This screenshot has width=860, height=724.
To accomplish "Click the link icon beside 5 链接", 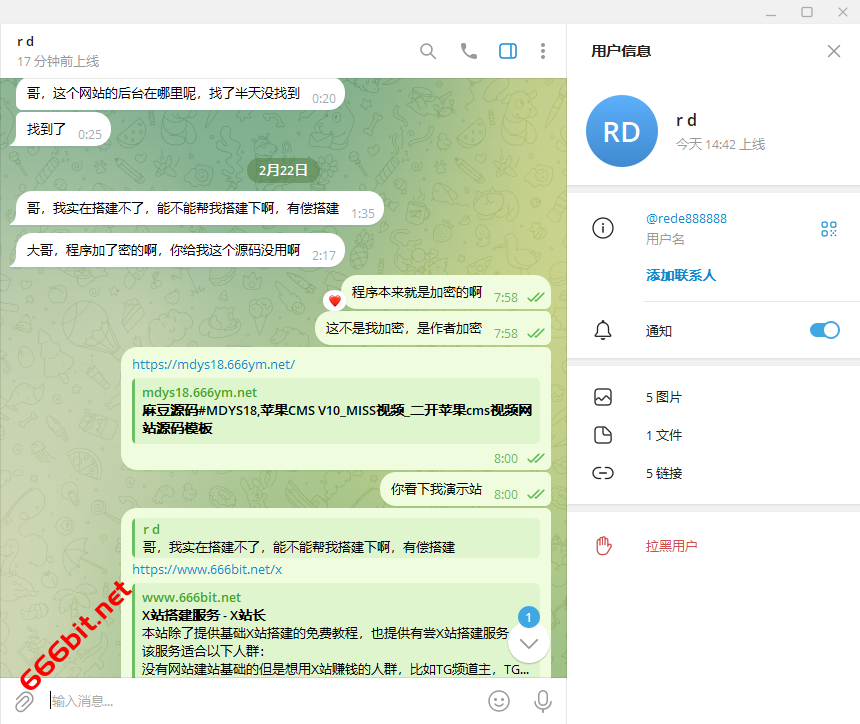I will coord(603,473).
